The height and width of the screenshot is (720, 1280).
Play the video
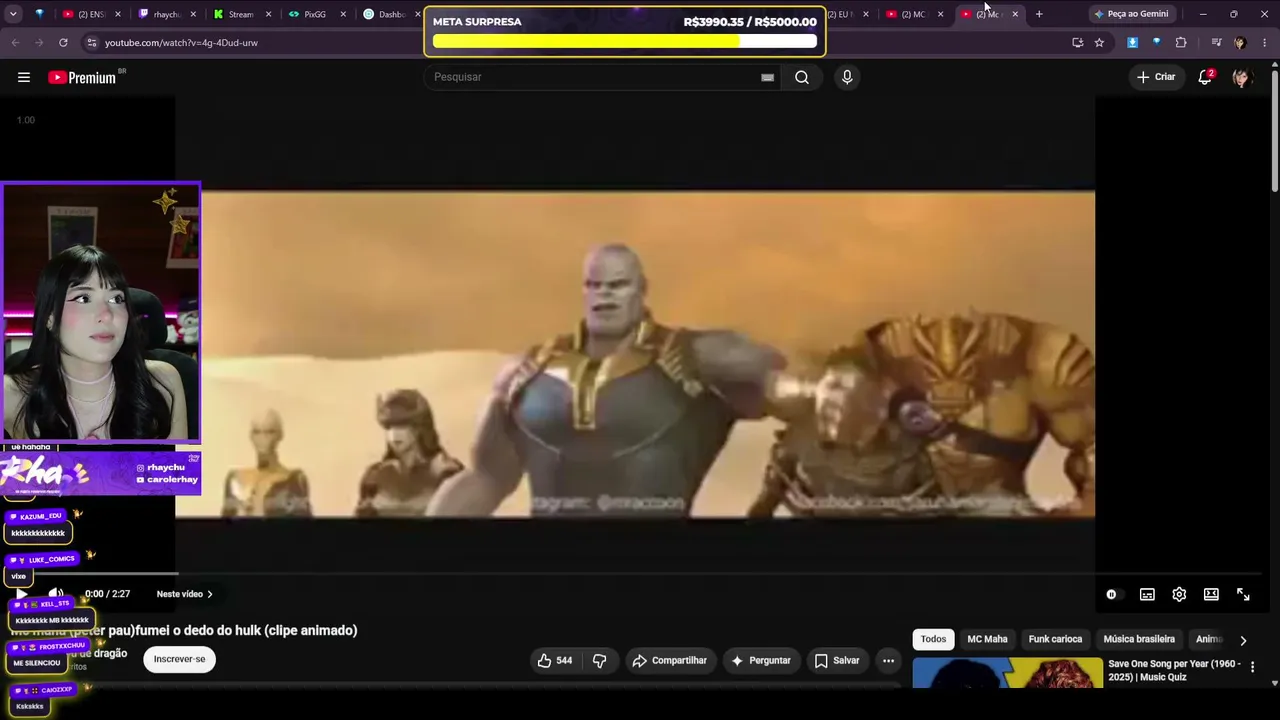pyautogui.click(x=21, y=594)
